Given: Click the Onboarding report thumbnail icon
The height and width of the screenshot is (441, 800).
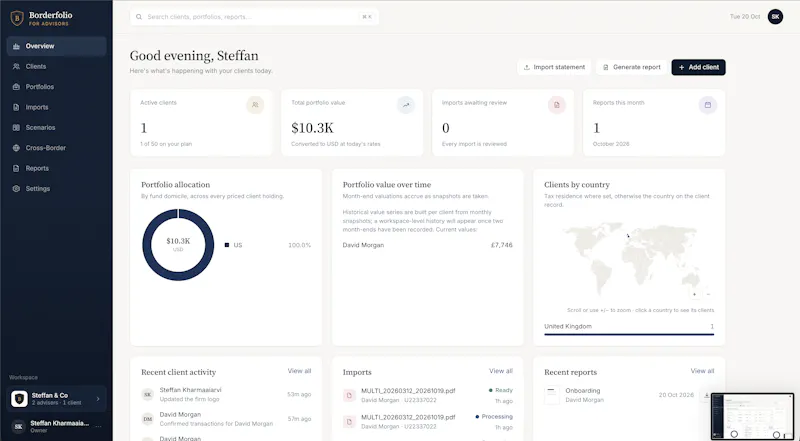Looking at the screenshot, I should [x=552, y=395].
